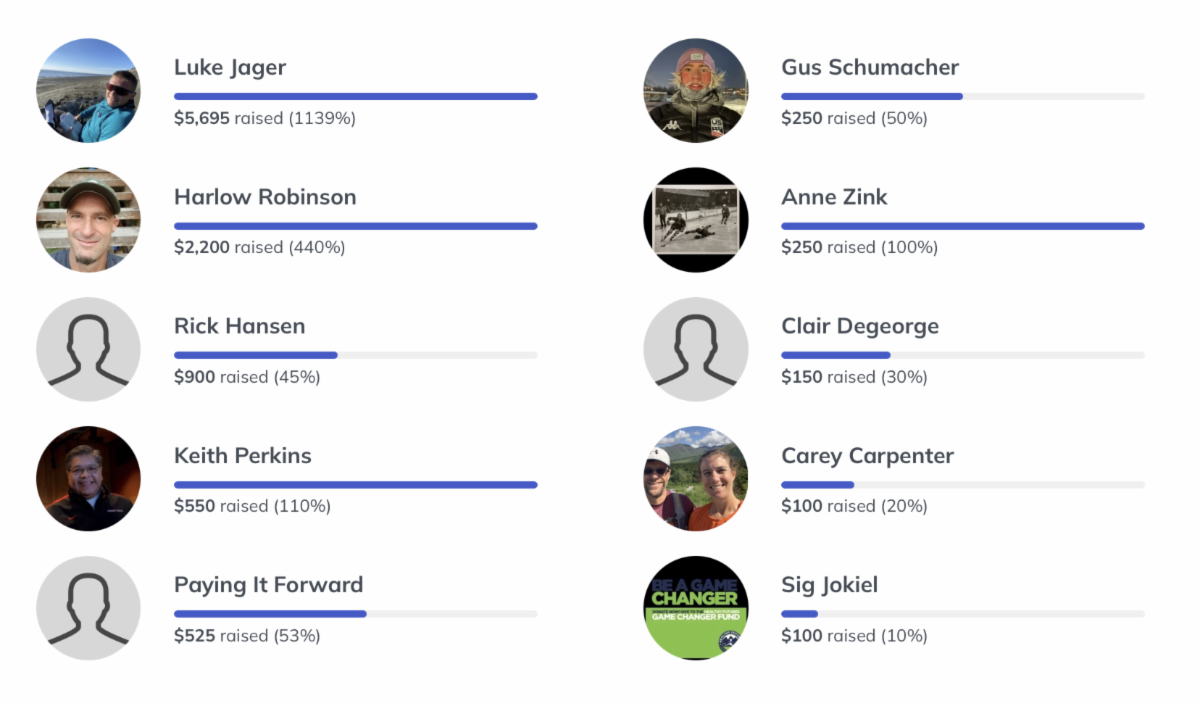Image resolution: width=1200 pixels, height=706 pixels.
Task: Open Harlow Robinson's avatar picture
Action: pyautogui.click(x=88, y=220)
